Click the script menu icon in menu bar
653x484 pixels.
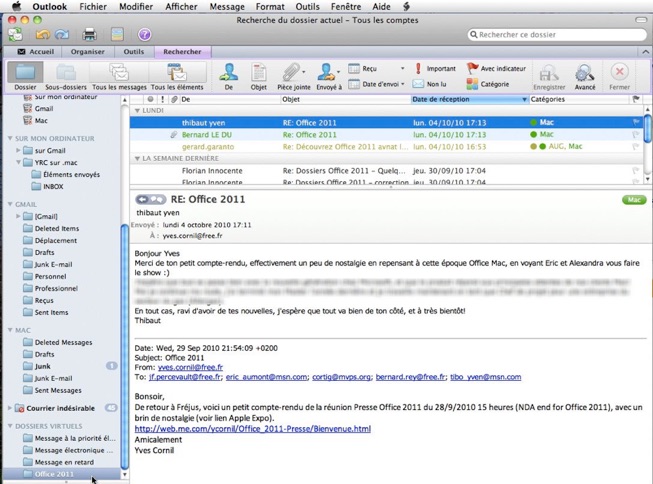(x=407, y=6)
